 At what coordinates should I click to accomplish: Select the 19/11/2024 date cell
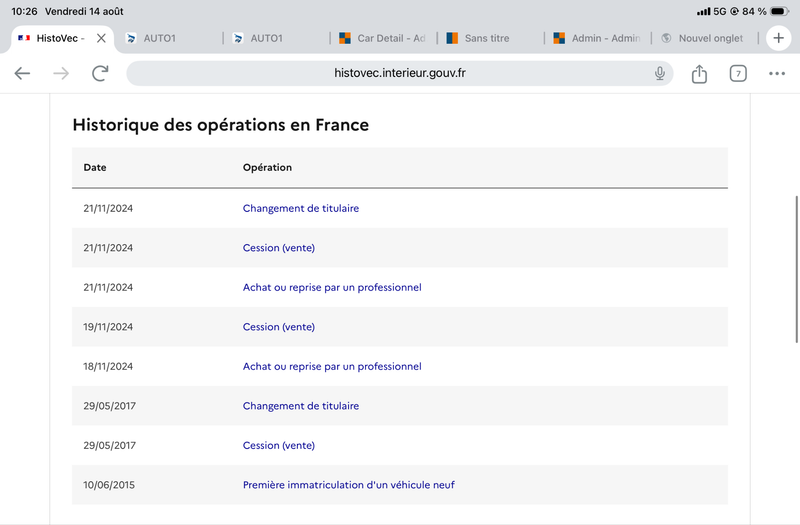pyautogui.click(x=108, y=327)
